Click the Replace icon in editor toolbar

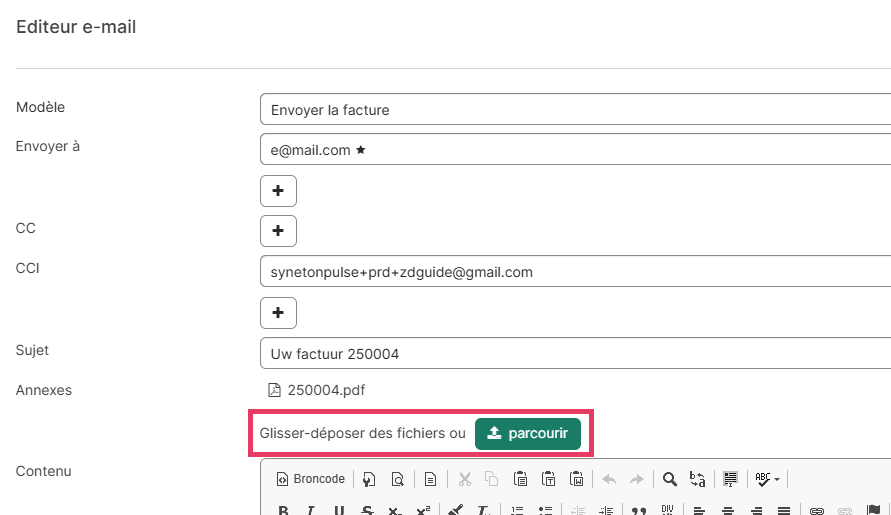697,479
